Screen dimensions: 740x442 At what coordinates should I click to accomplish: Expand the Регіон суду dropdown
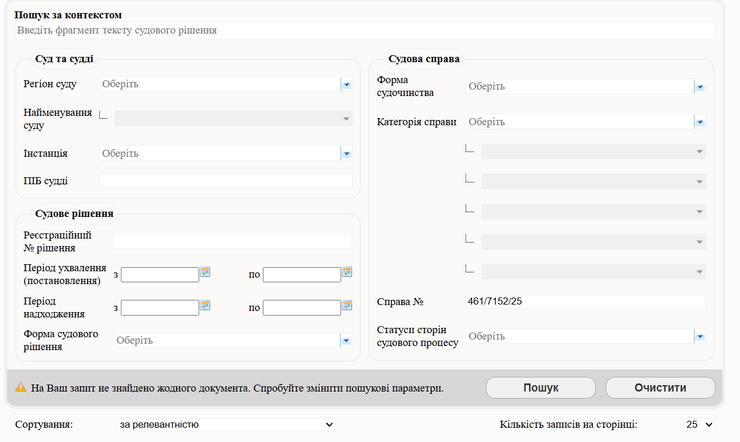(346, 85)
